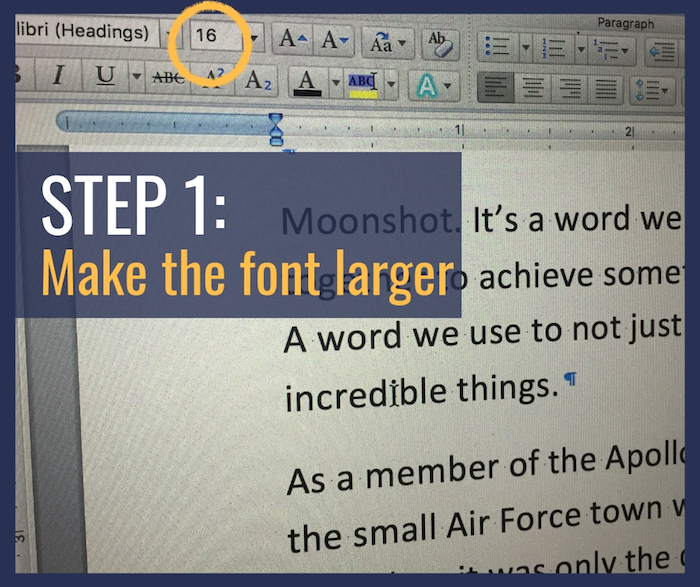The width and height of the screenshot is (700, 587).
Task: Open the highlight color dropdown arrow
Action: [x=391, y=84]
